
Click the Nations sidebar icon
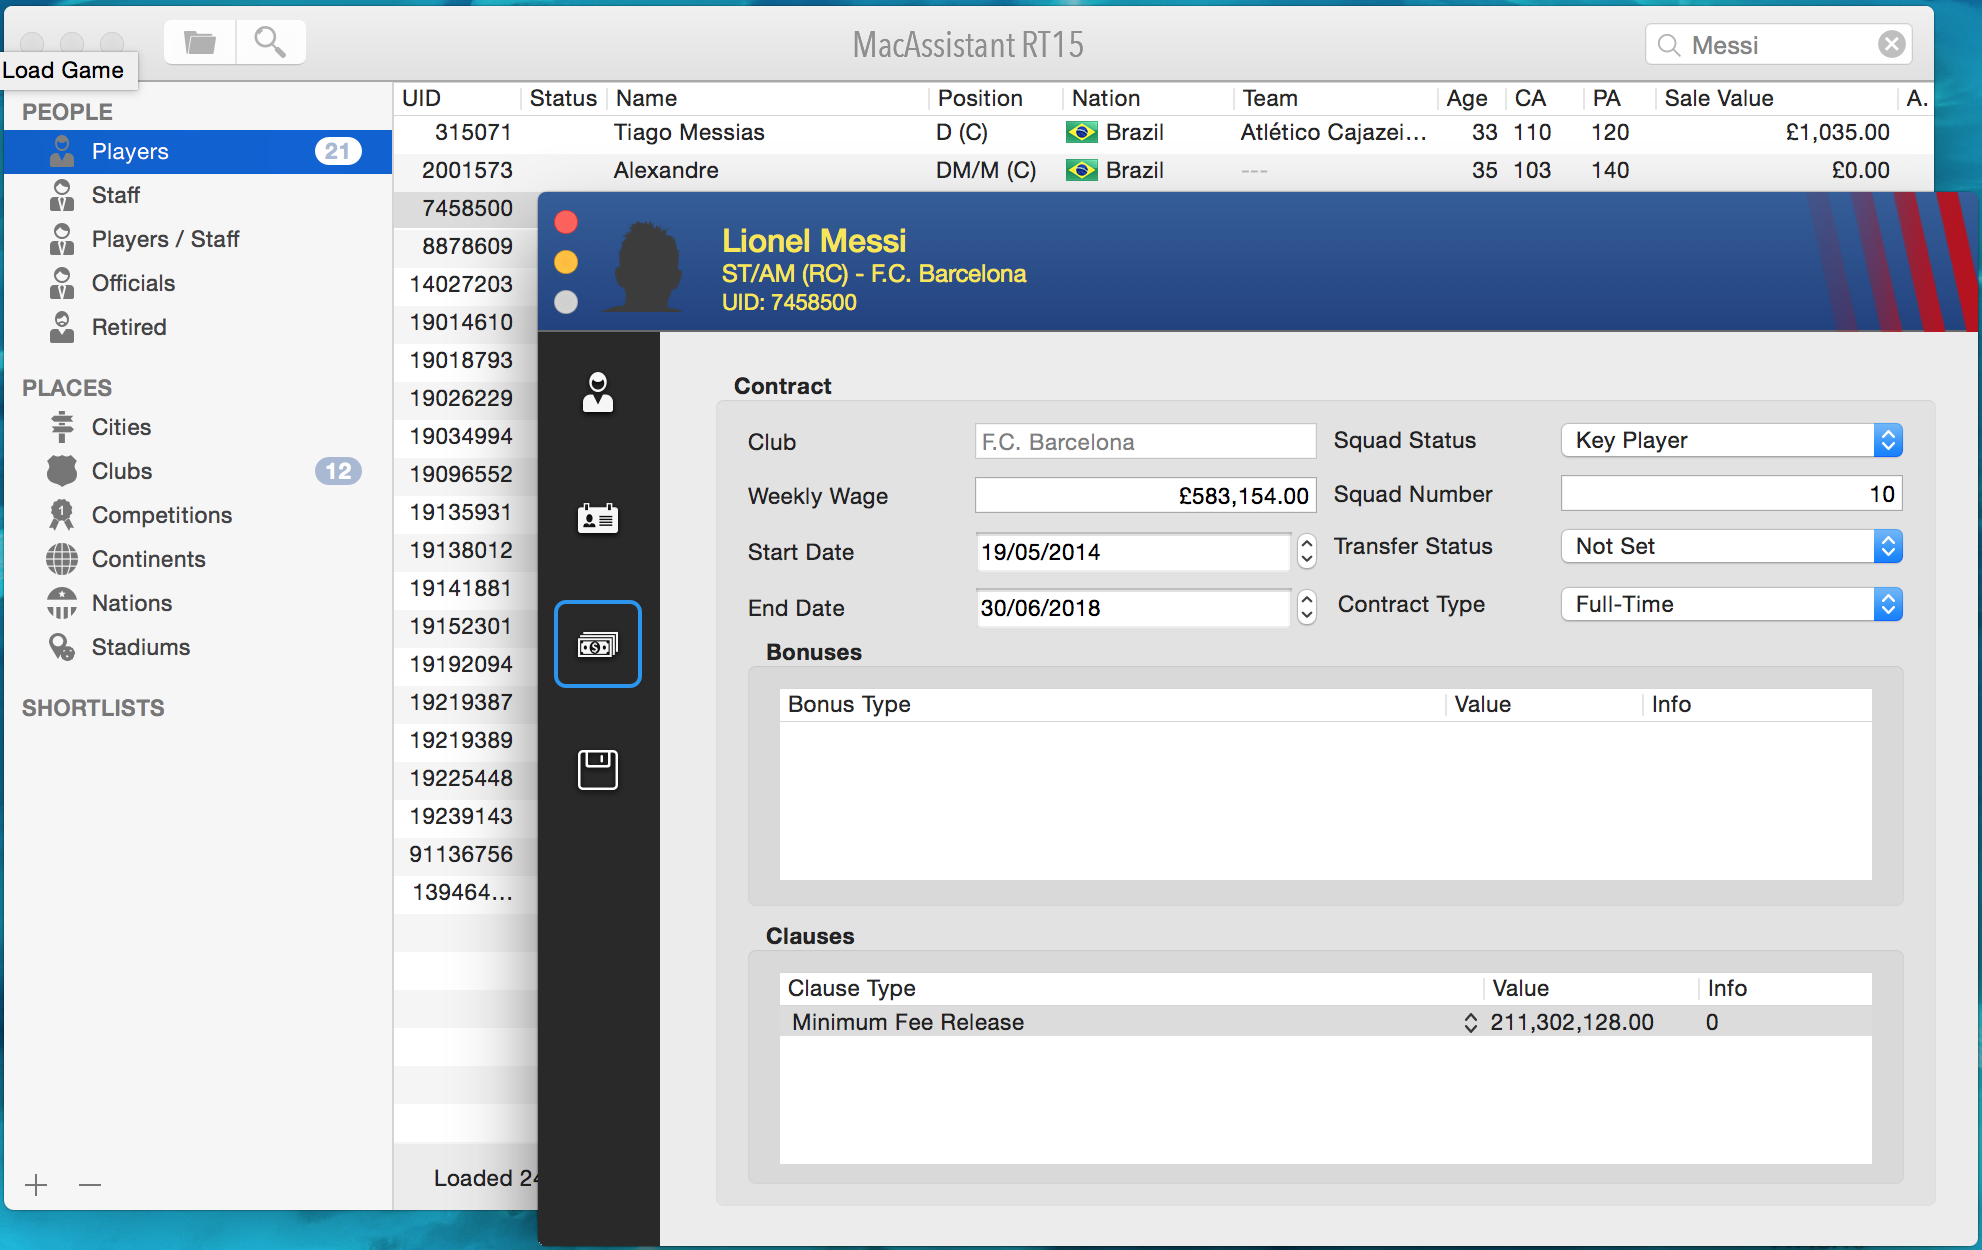click(62, 603)
